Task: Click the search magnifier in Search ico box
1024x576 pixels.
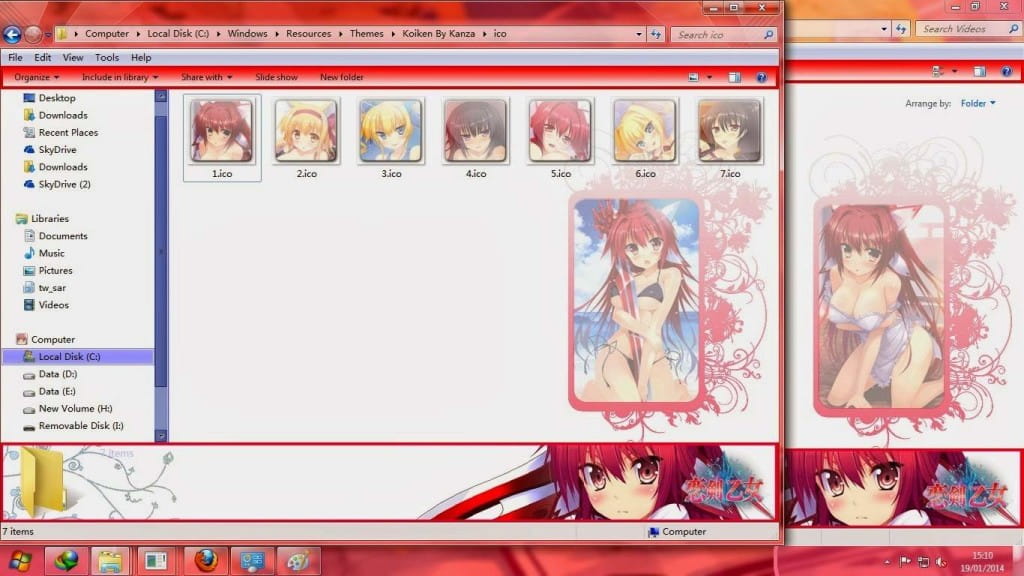Action: pyautogui.click(x=768, y=35)
